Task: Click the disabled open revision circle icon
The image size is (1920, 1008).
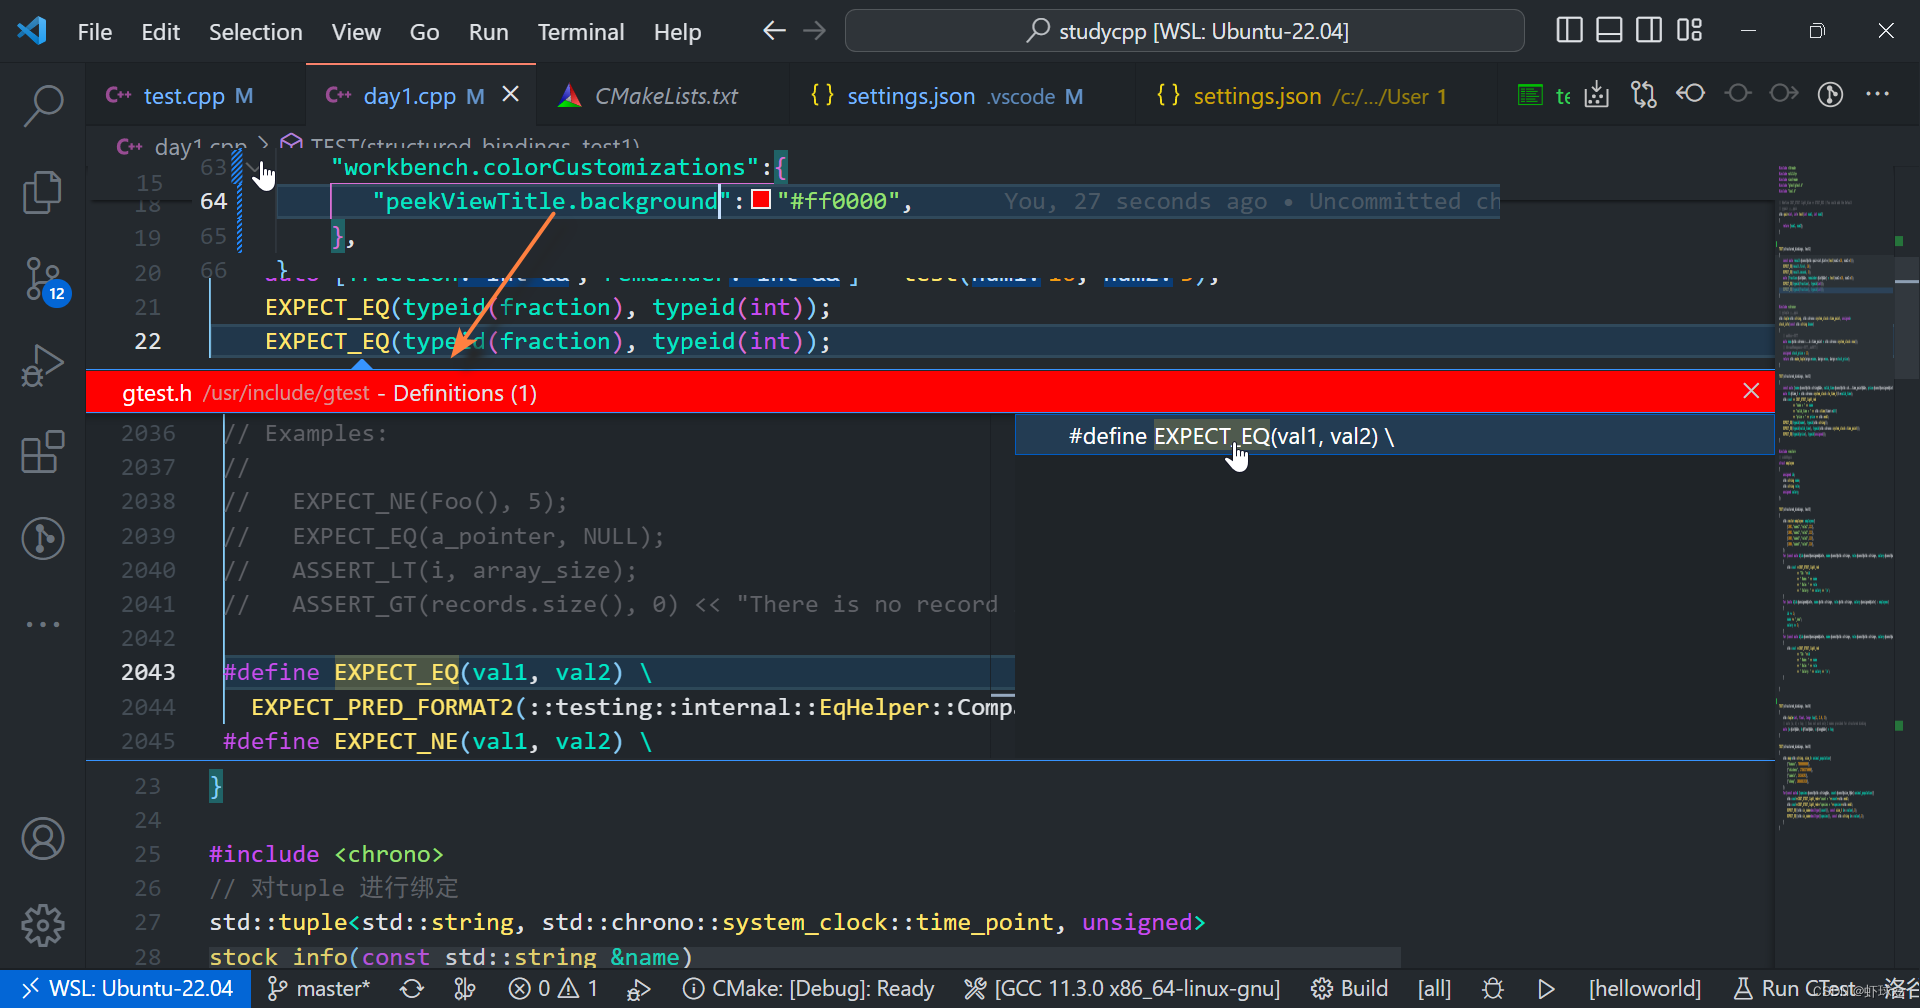Action: click(1738, 94)
